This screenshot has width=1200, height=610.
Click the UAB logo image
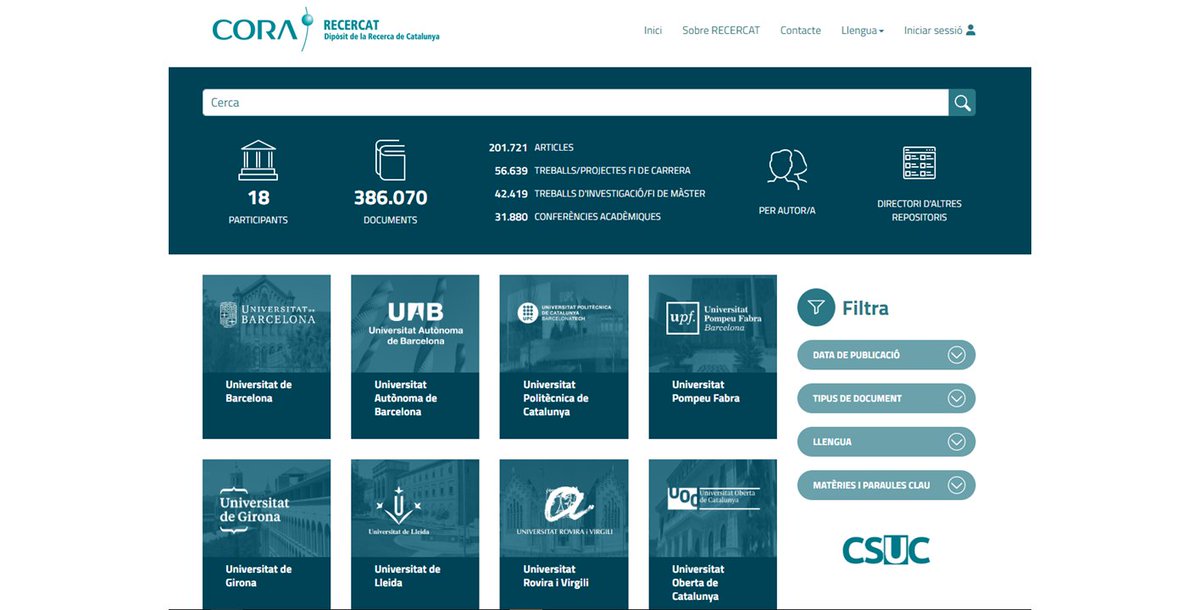point(415,323)
